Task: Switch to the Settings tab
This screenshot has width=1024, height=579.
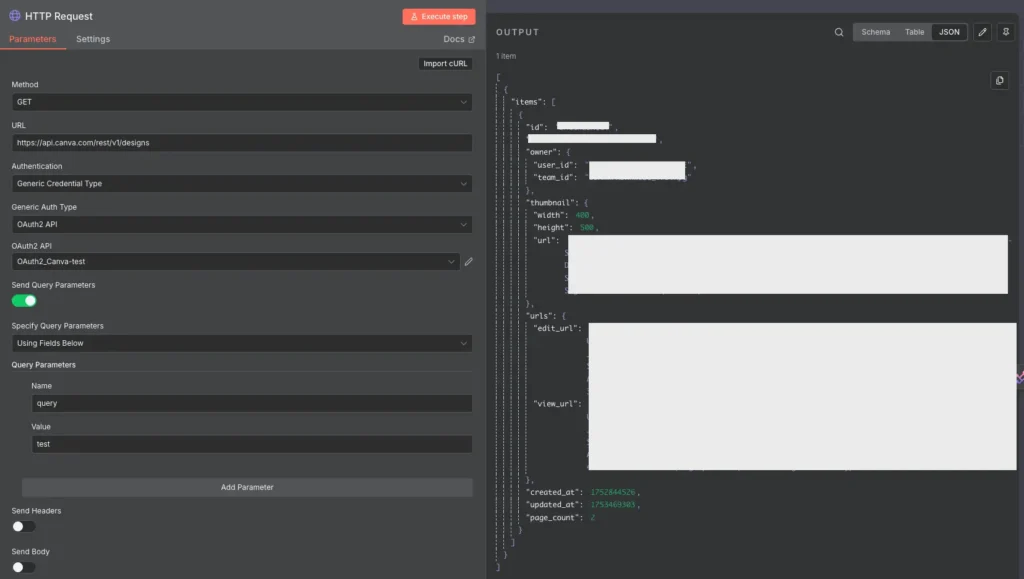Action: point(93,39)
